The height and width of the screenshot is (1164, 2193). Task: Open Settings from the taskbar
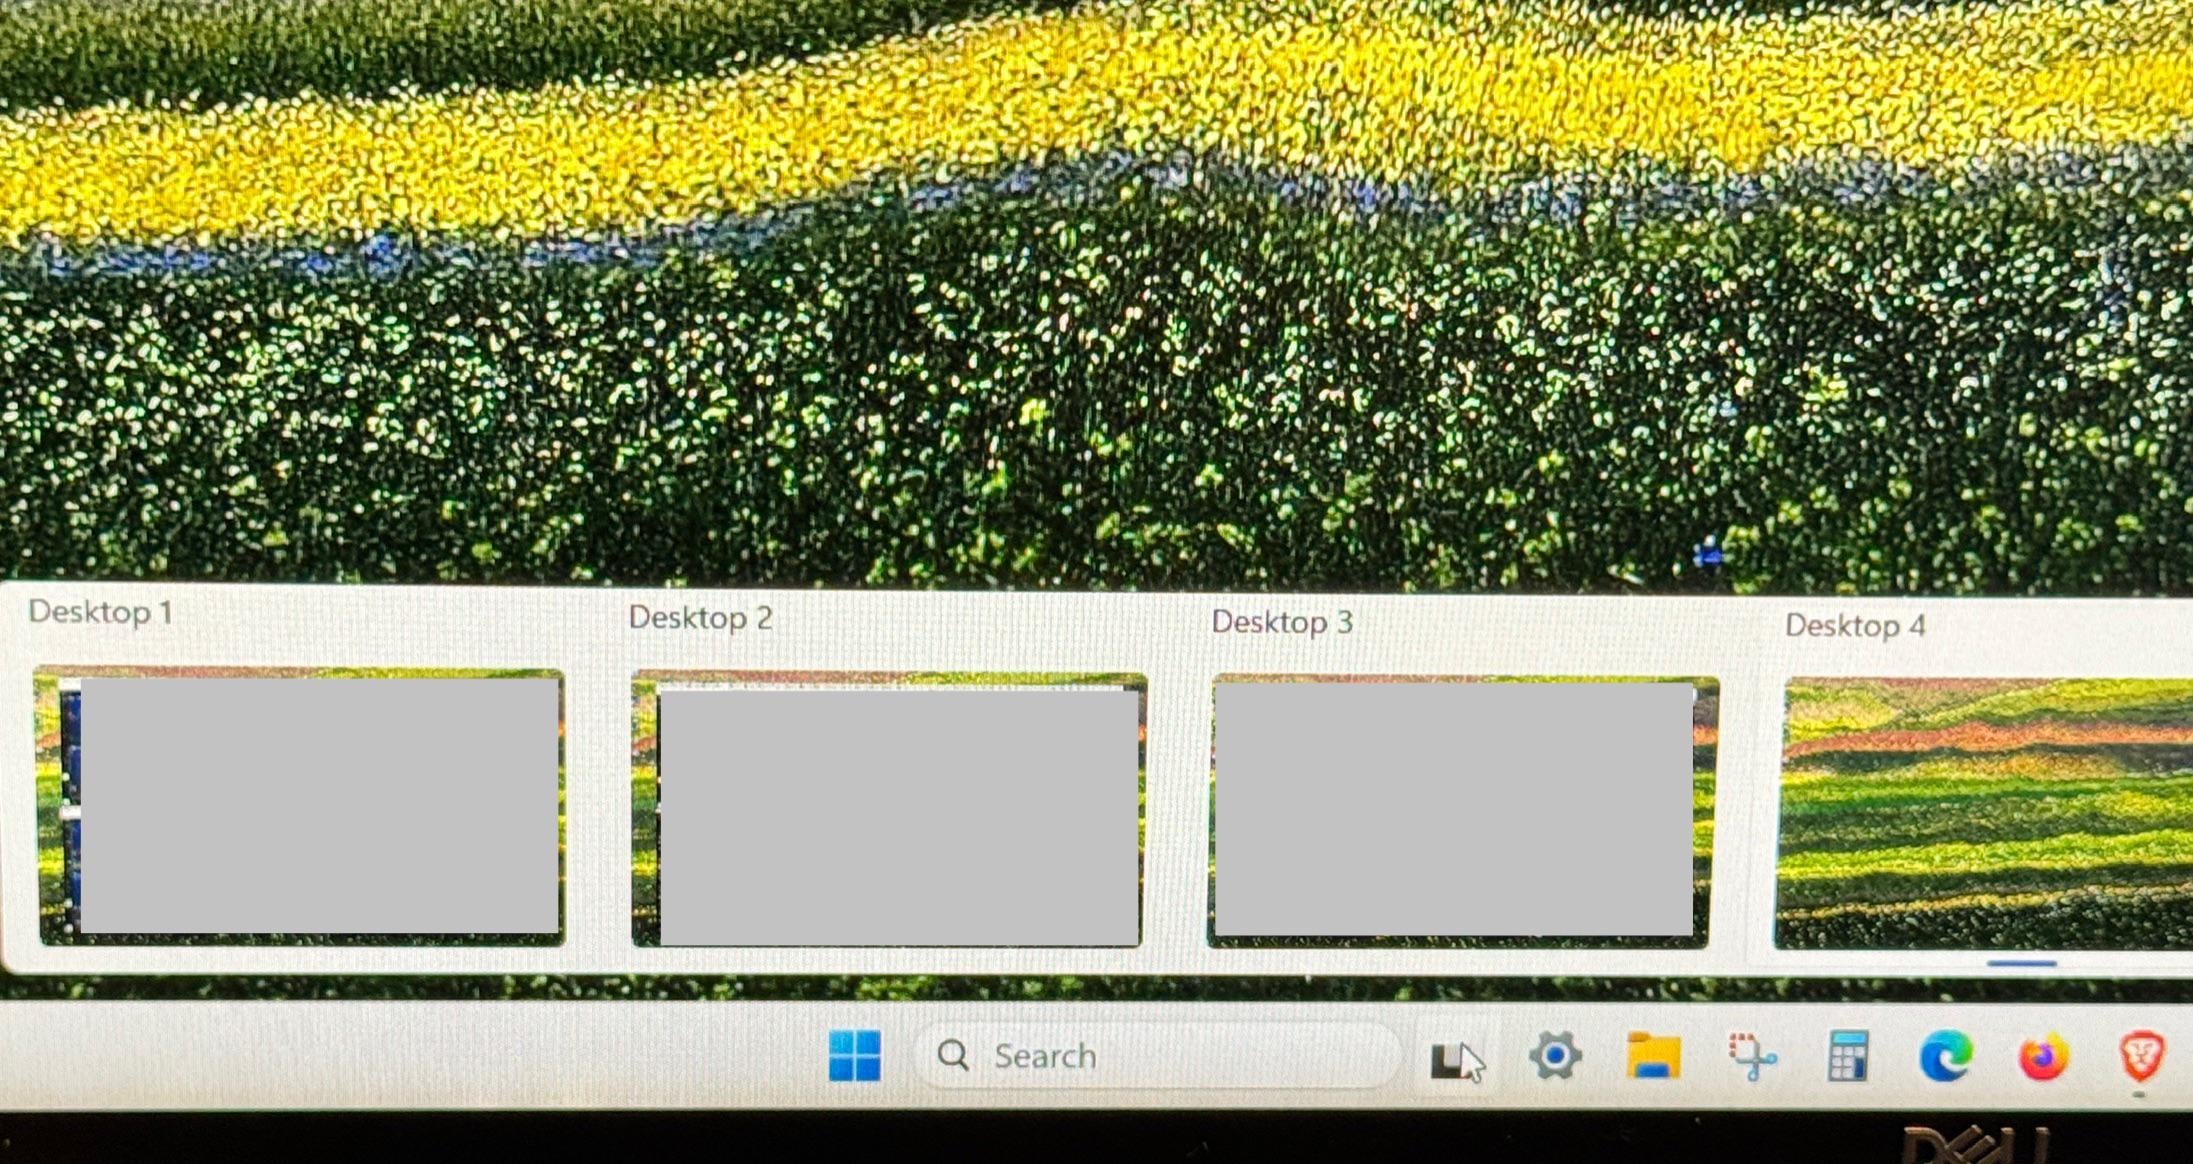1555,1056
